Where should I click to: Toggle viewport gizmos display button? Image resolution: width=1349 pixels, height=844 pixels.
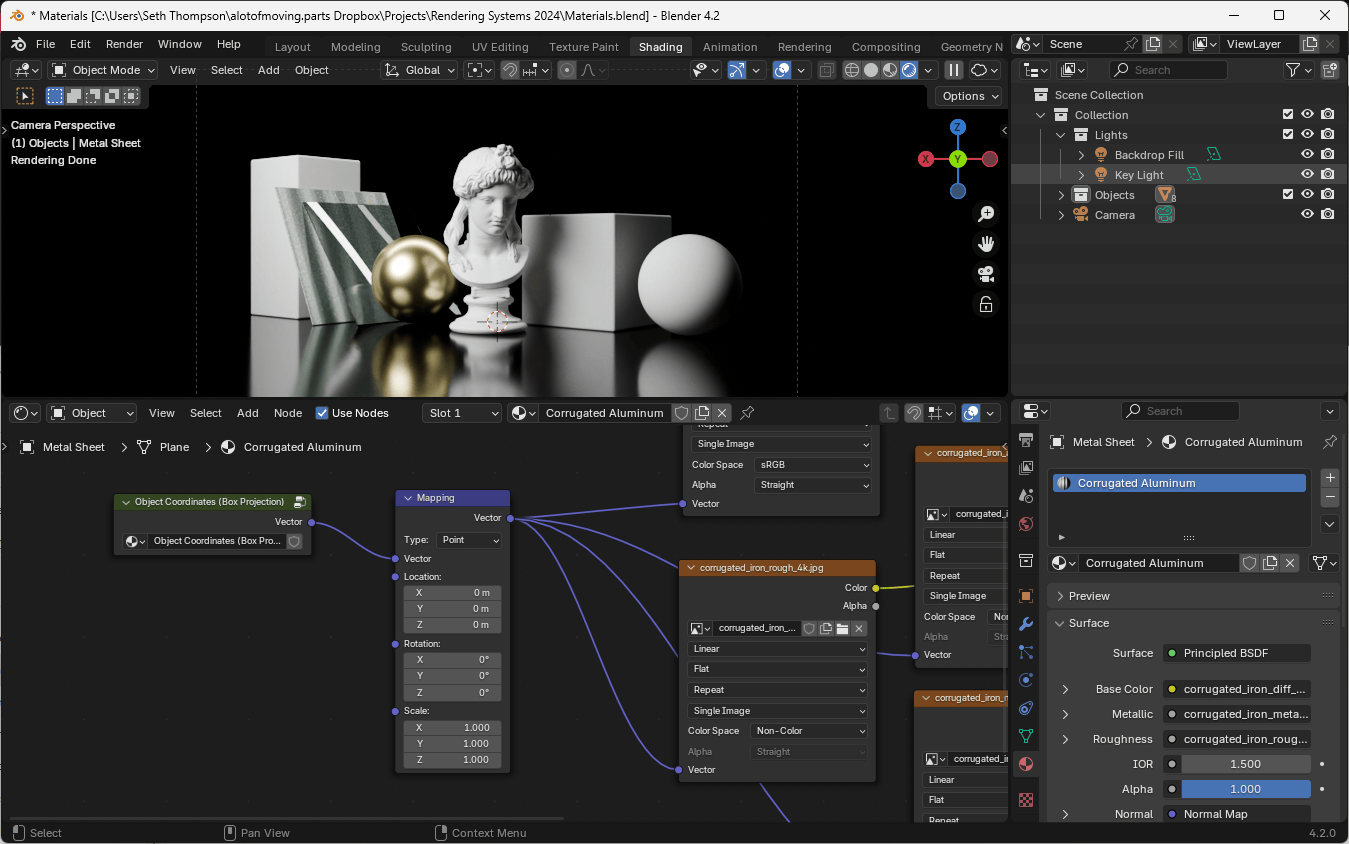pyautogui.click(x=737, y=70)
